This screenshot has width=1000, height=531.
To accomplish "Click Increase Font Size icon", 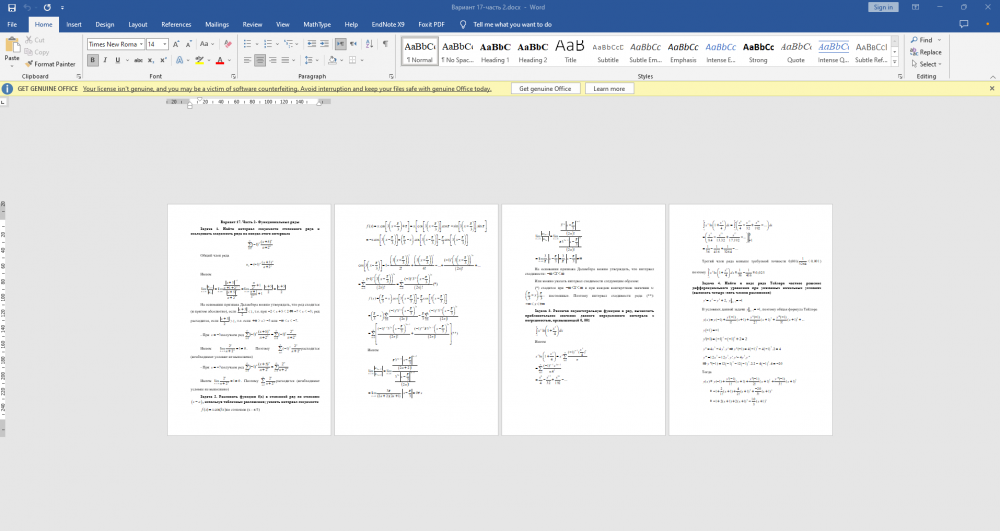I will click(176, 44).
